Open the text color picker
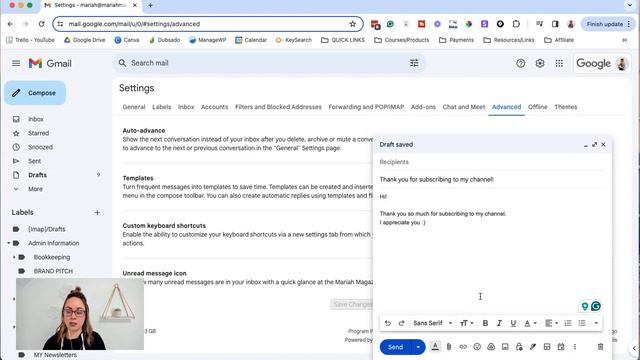This screenshot has height=360, width=640. coord(530,323)
